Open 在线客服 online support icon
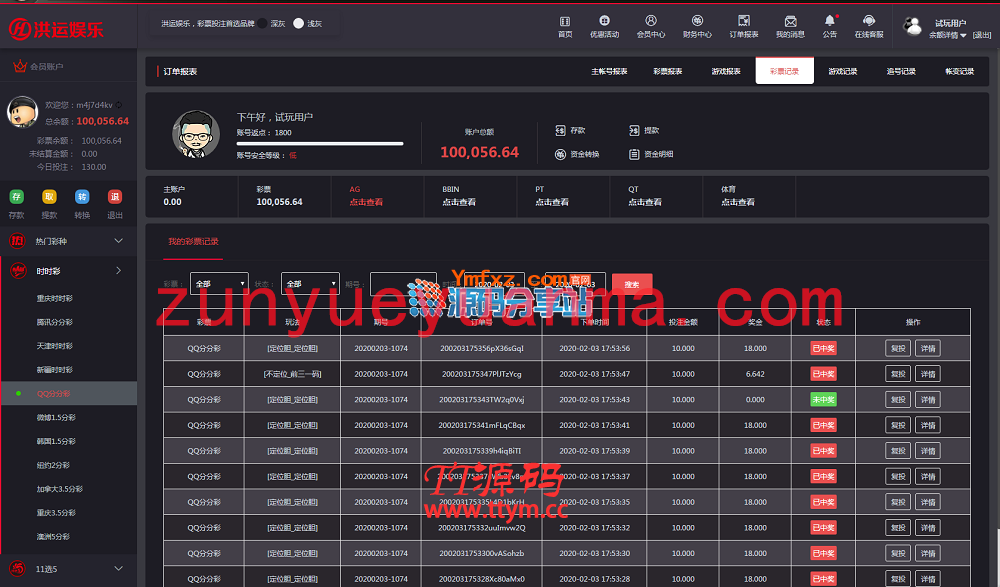The image size is (1000, 587). [869, 21]
